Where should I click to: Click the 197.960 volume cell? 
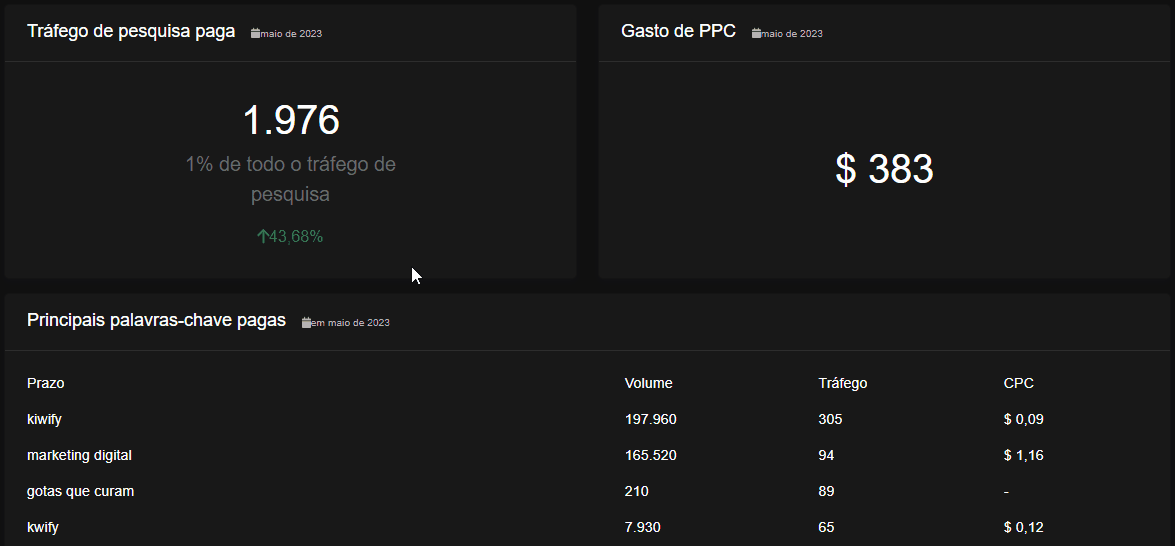(x=650, y=419)
